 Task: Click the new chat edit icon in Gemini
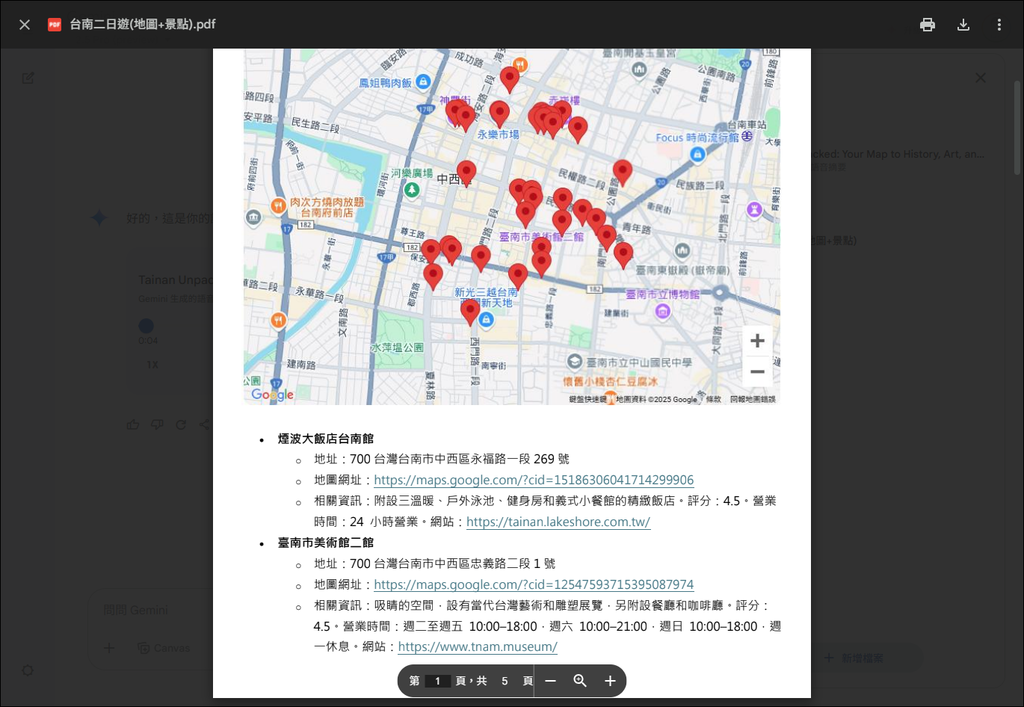click(27, 78)
